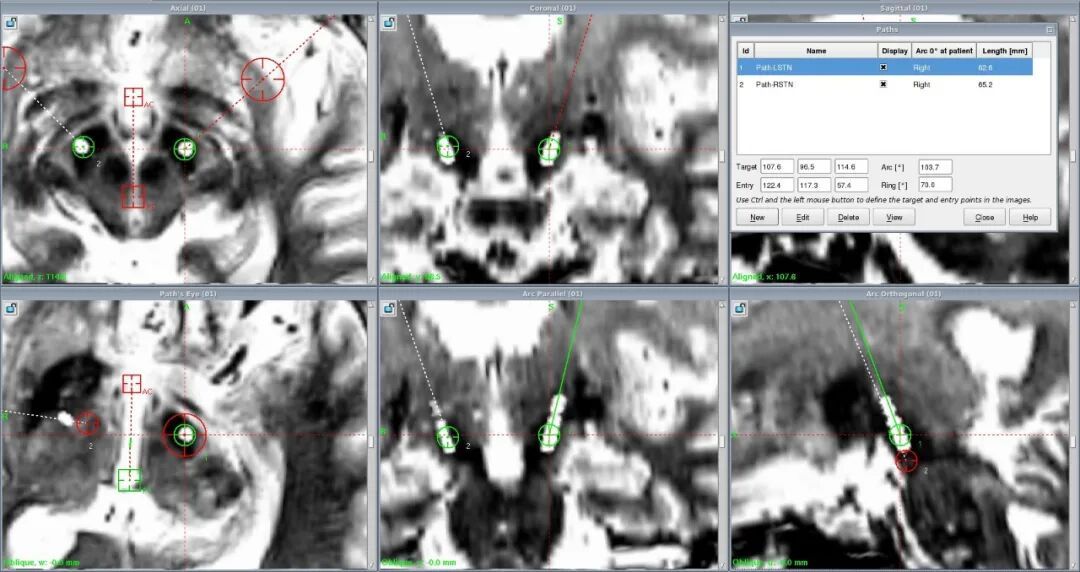Click the Ring angle field
Image resolution: width=1080 pixels, height=572 pixels.
(x=935, y=185)
